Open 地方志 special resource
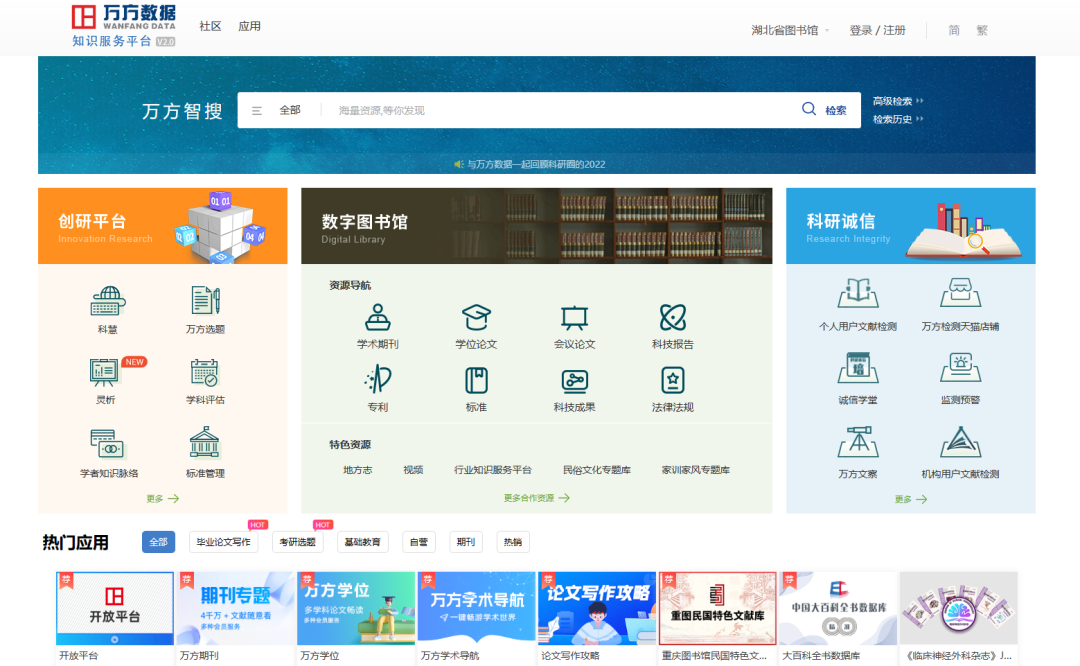 click(x=357, y=470)
